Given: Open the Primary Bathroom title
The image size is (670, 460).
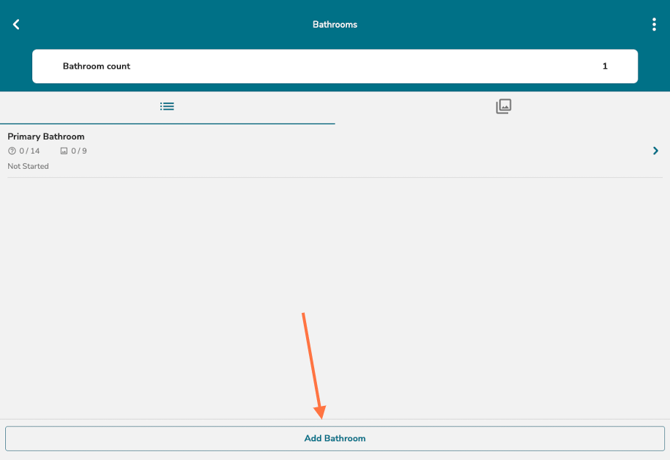Looking at the screenshot, I should coord(46,136).
